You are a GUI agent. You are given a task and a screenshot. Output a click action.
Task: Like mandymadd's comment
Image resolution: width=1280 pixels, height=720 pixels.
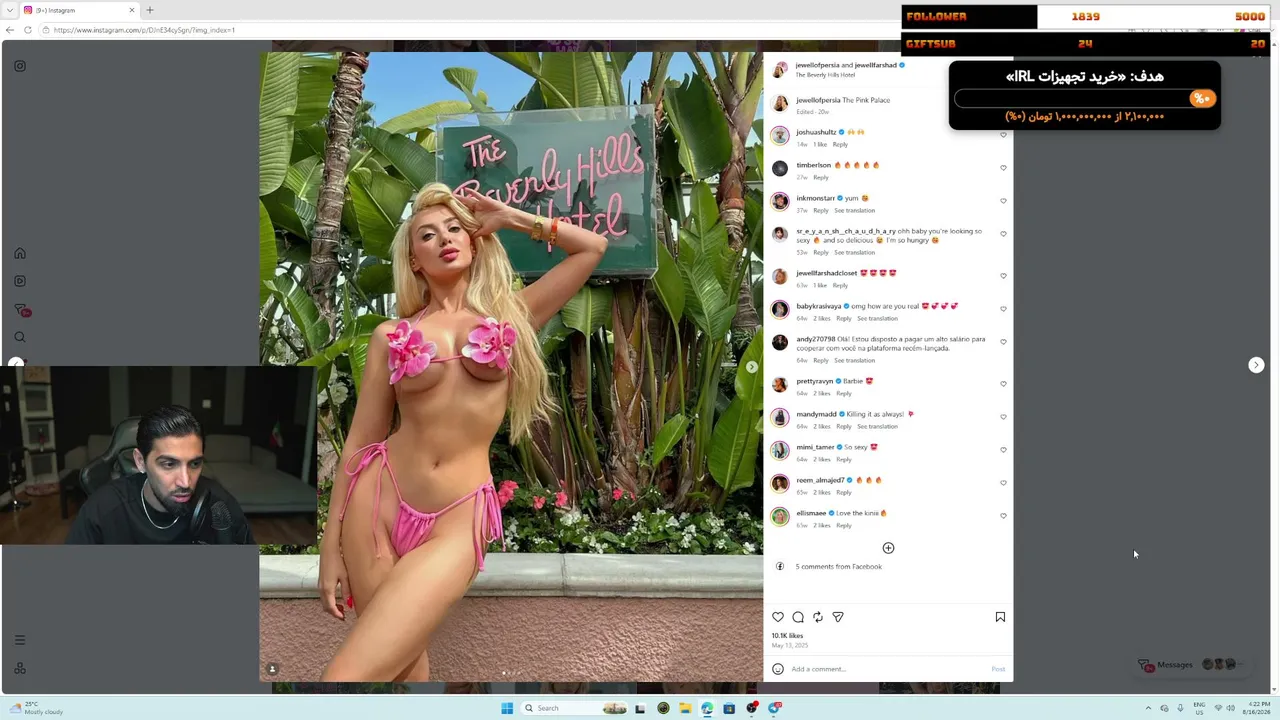(x=1003, y=417)
